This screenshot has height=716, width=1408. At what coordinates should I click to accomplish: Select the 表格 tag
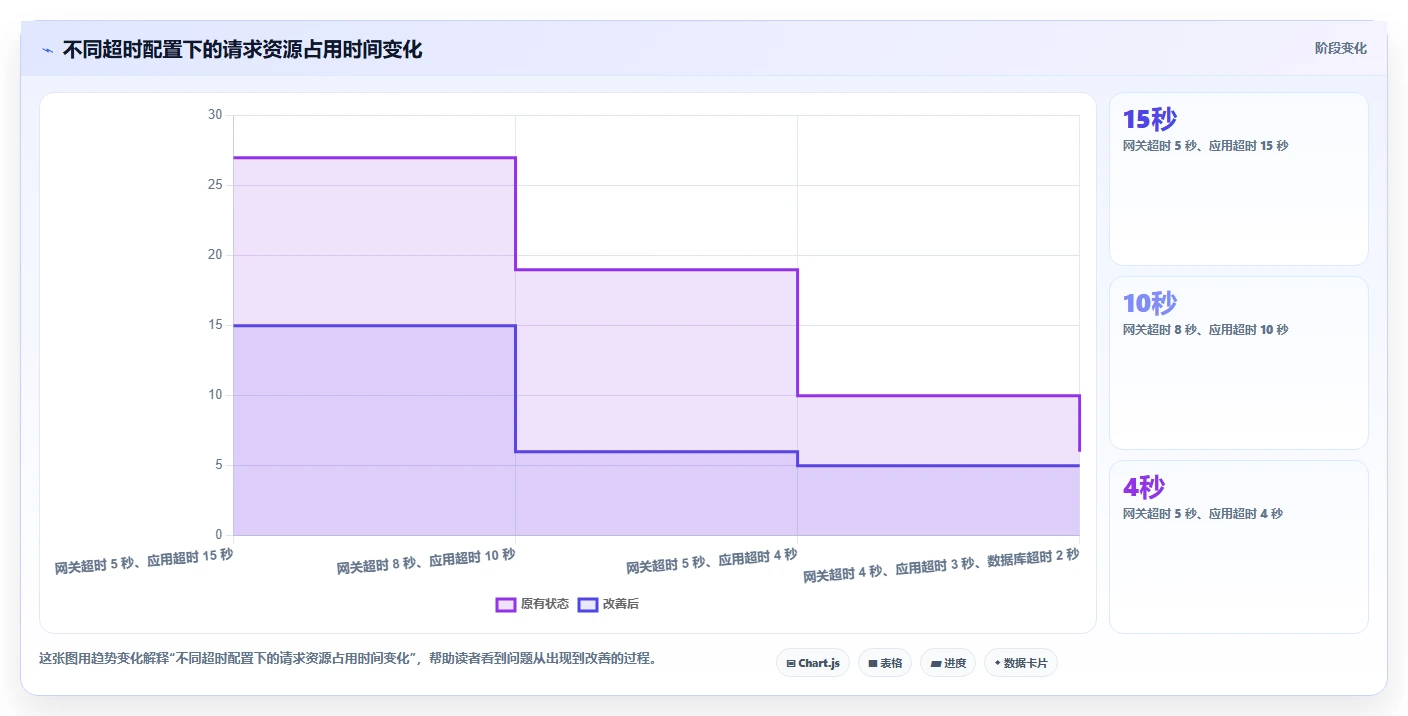click(885, 663)
